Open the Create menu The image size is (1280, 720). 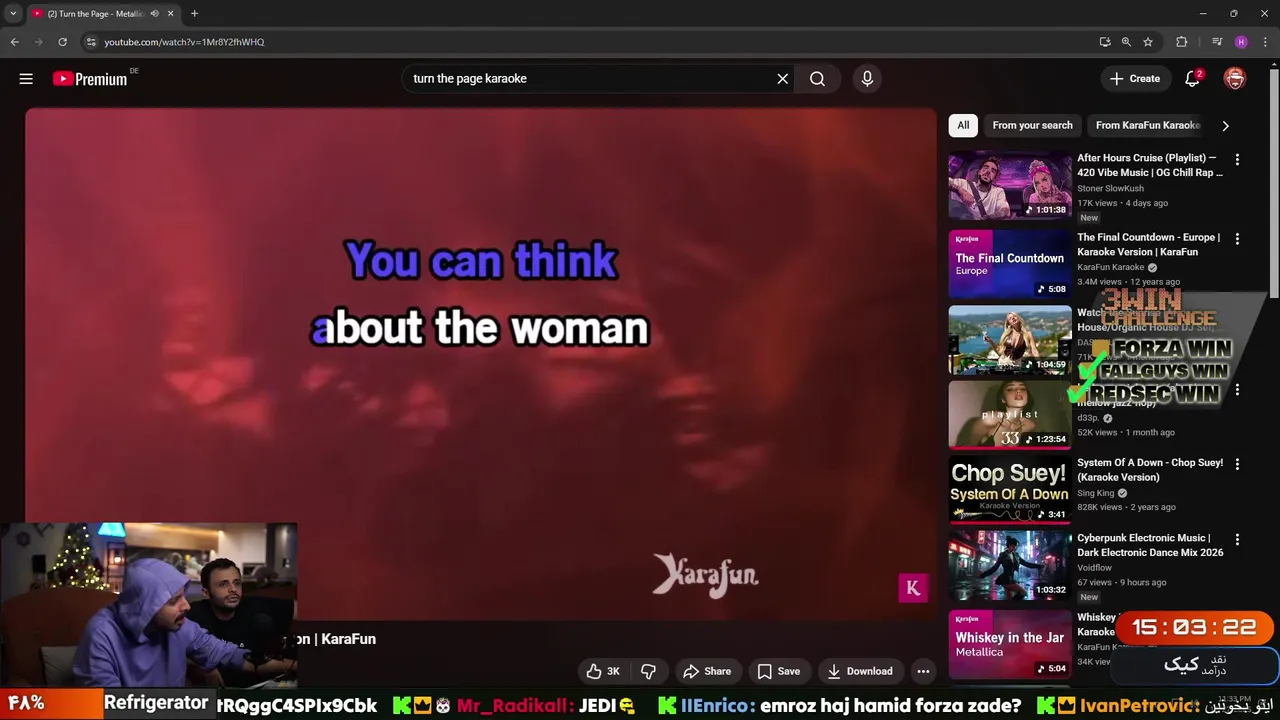pyautogui.click(x=1135, y=79)
